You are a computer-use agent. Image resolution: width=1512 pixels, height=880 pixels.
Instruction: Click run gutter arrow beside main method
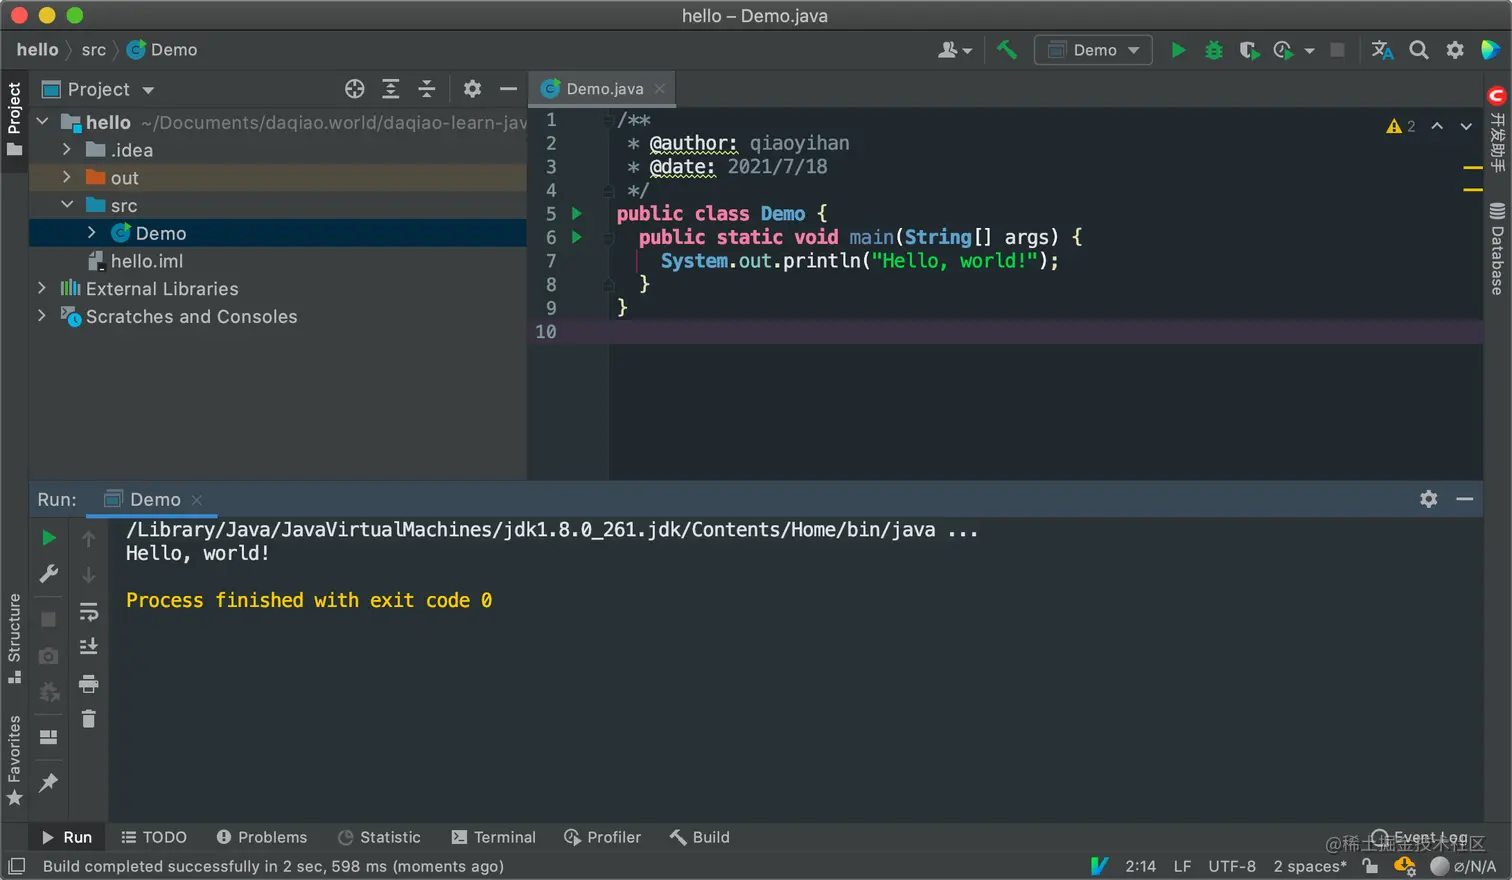pyautogui.click(x=577, y=237)
